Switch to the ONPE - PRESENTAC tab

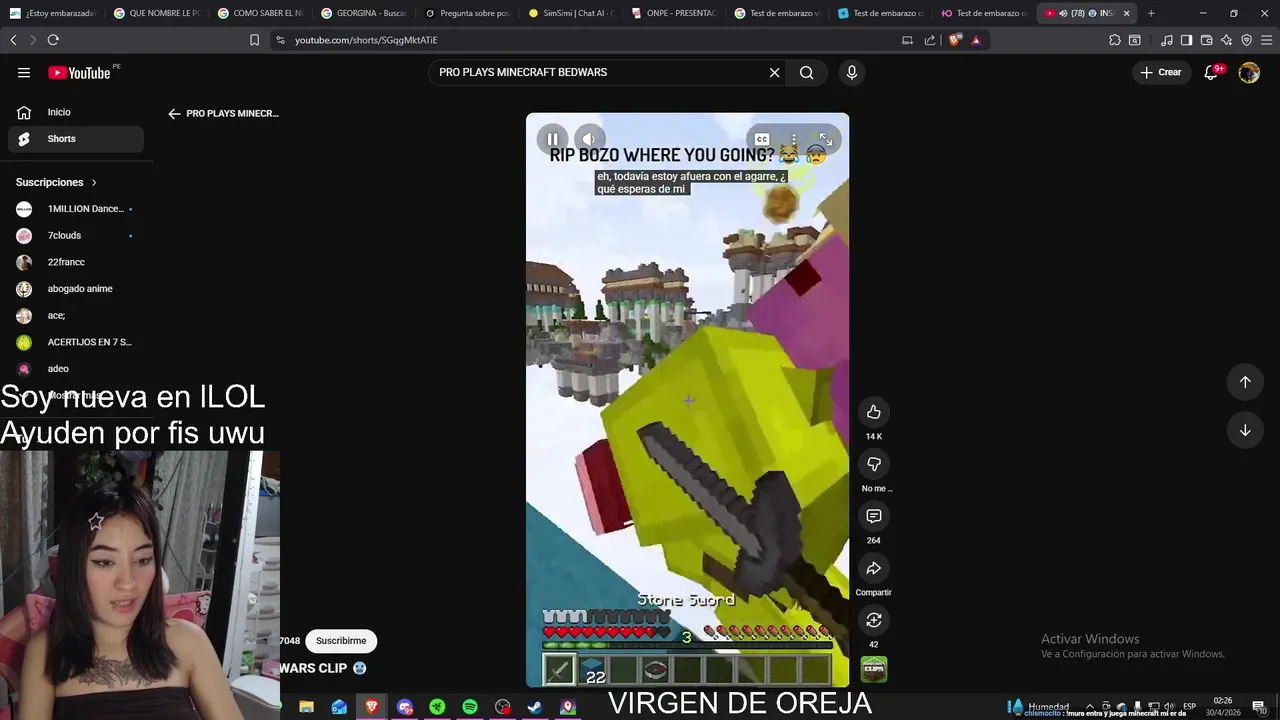point(674,13)
